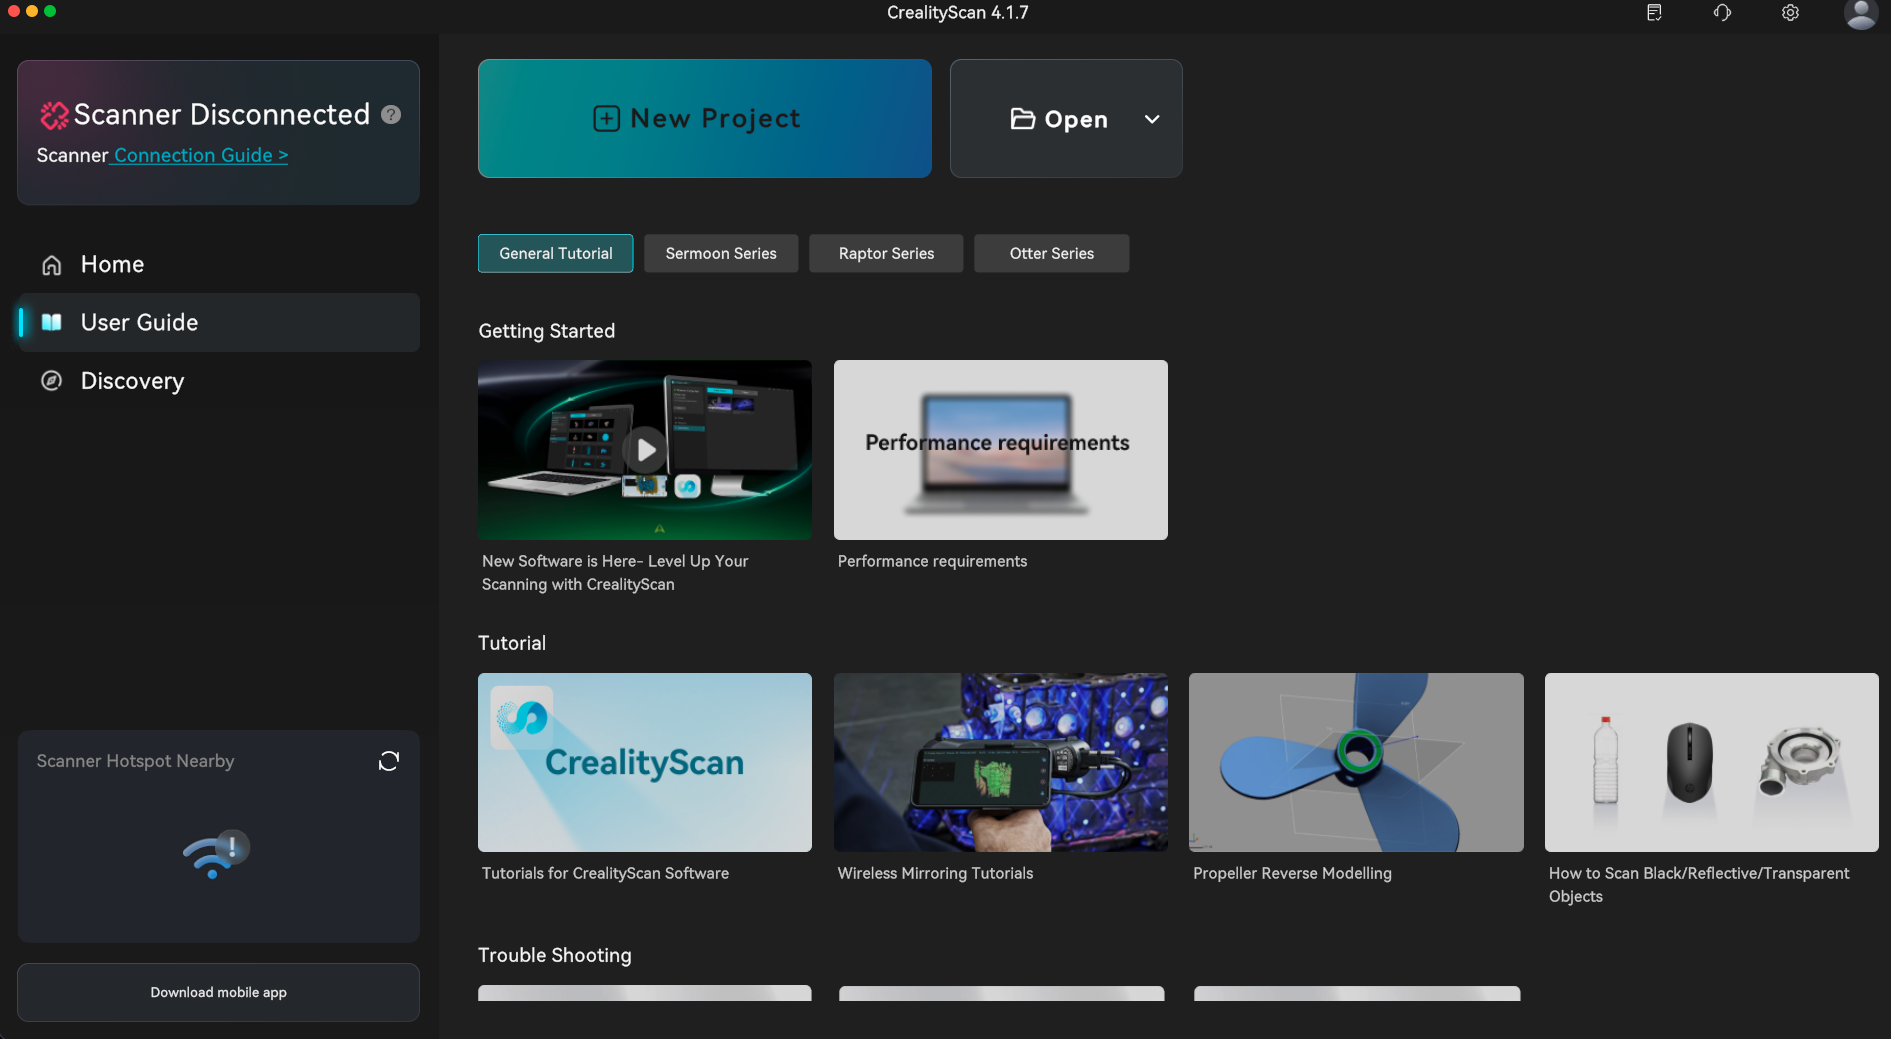Screen dimensions: 1891x1039
Task: Open the survey/feedback notes icon in title bar
Action: 1653,12
